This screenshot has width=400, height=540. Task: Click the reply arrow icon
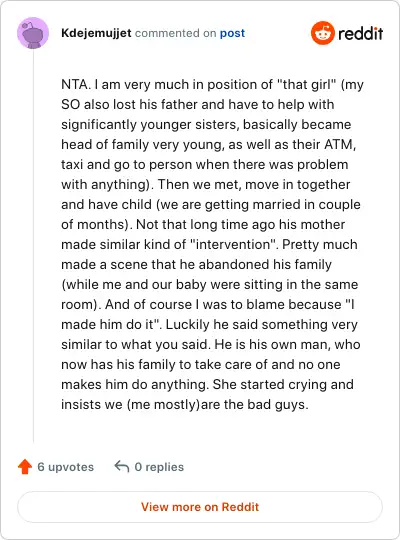point(122,467)
